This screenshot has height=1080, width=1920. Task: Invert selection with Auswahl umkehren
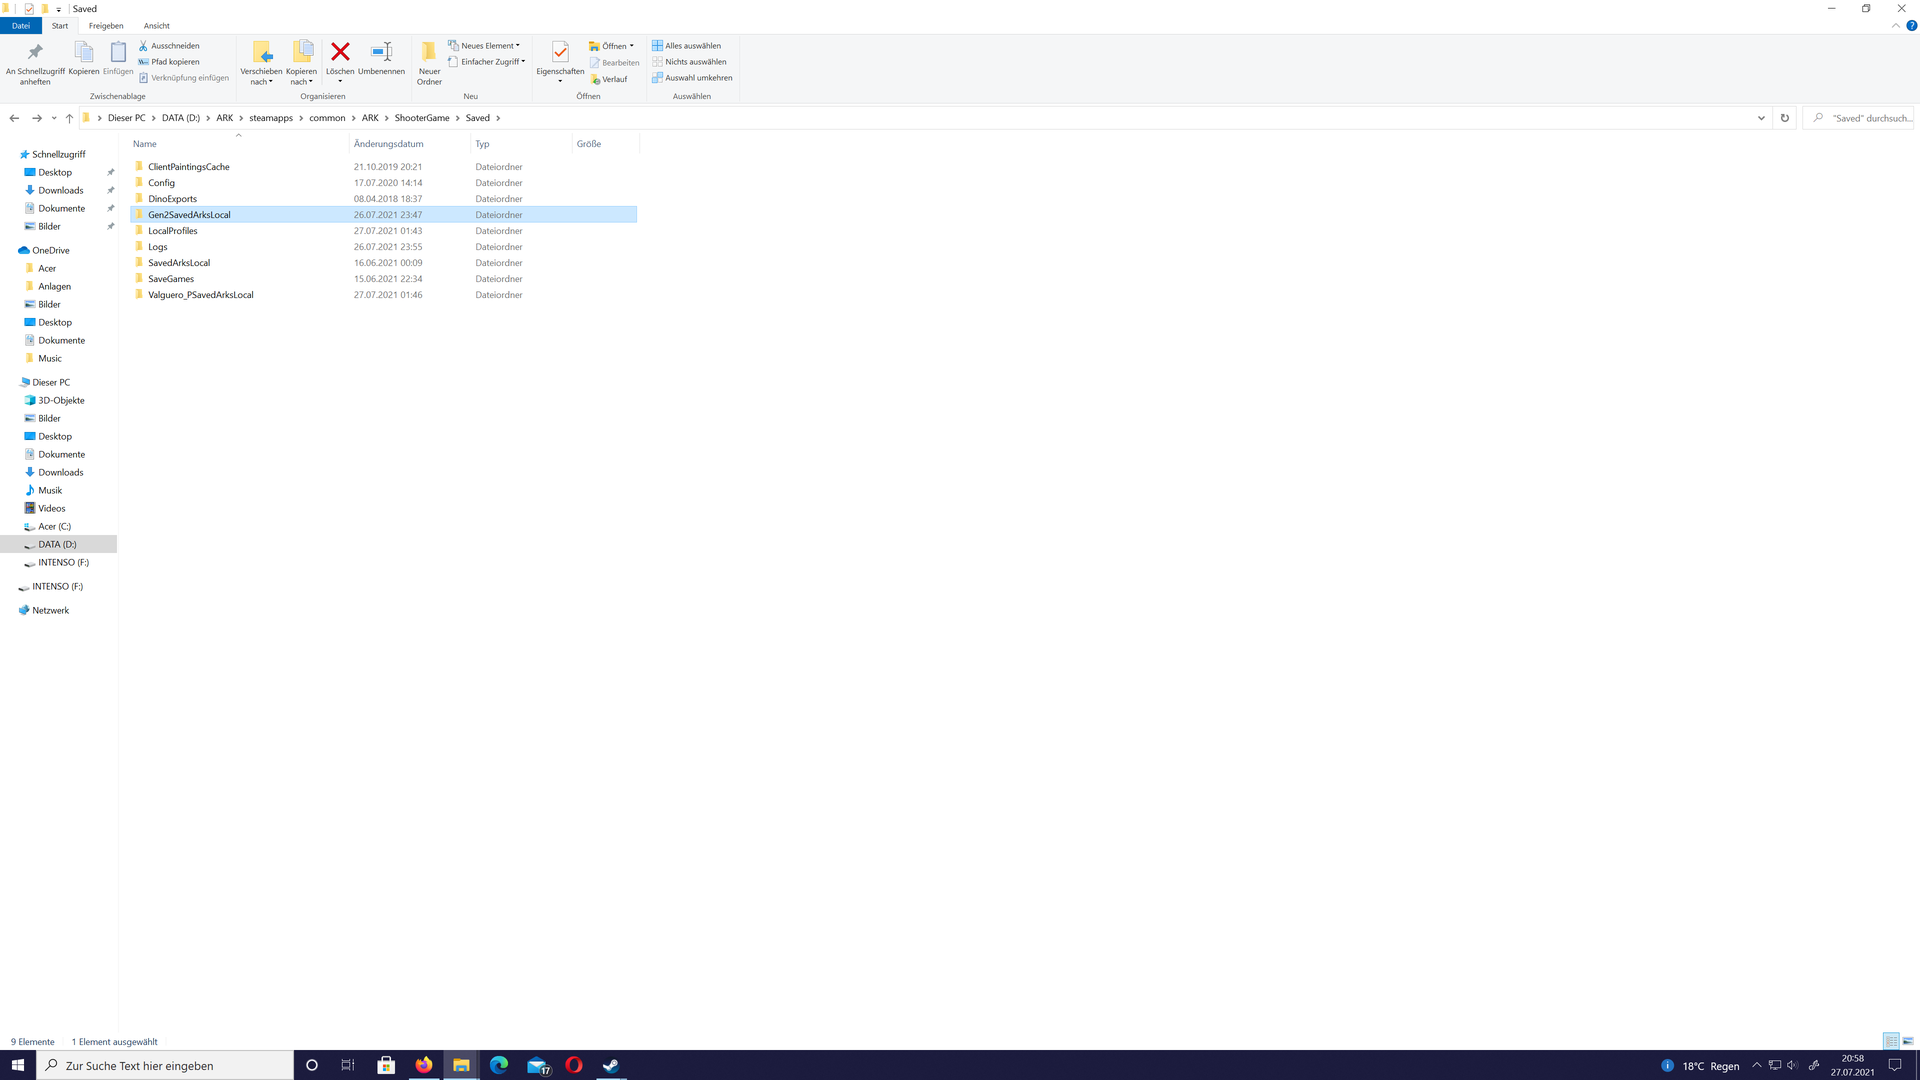click(693, 78)
